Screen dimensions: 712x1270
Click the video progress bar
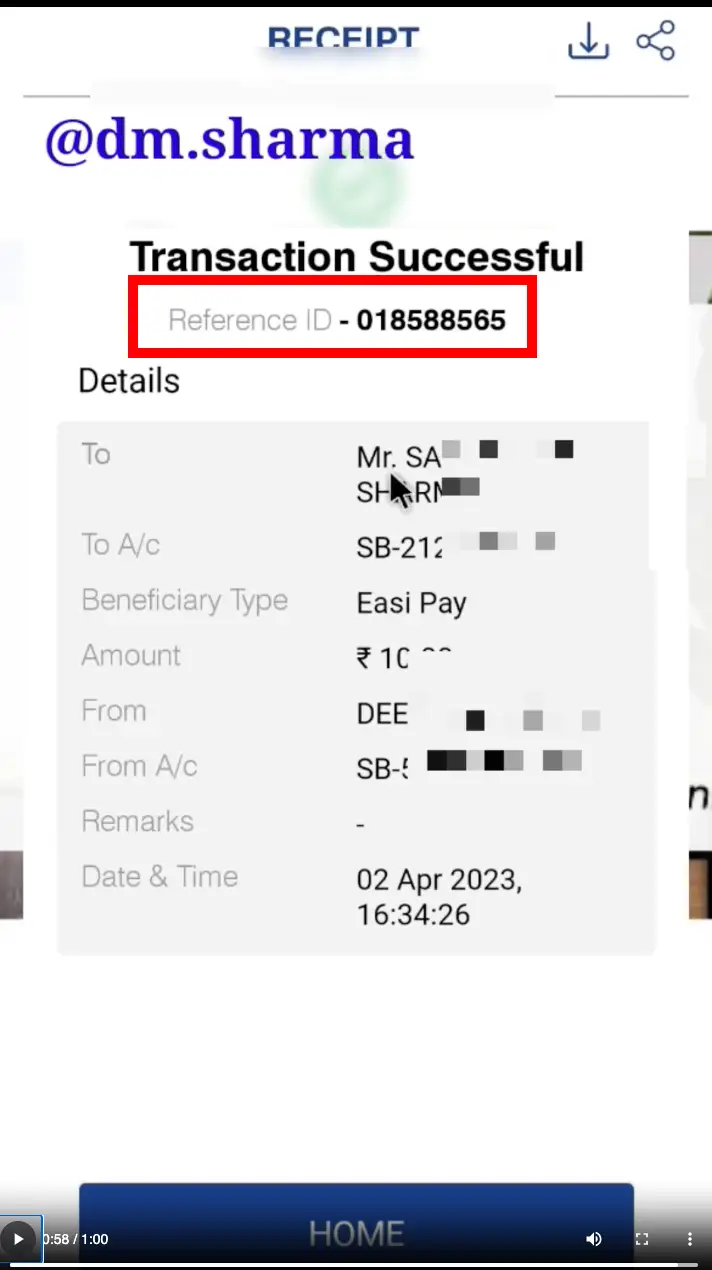(356, 1264)
